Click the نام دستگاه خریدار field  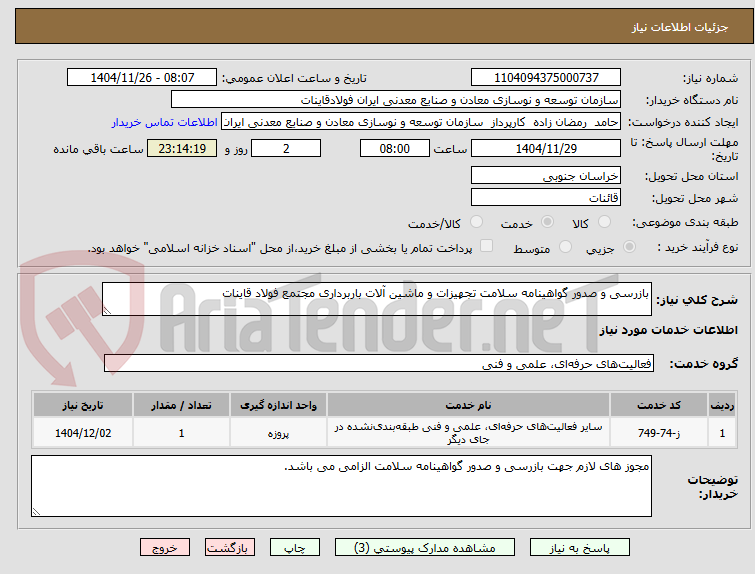[x=396, y=100]
